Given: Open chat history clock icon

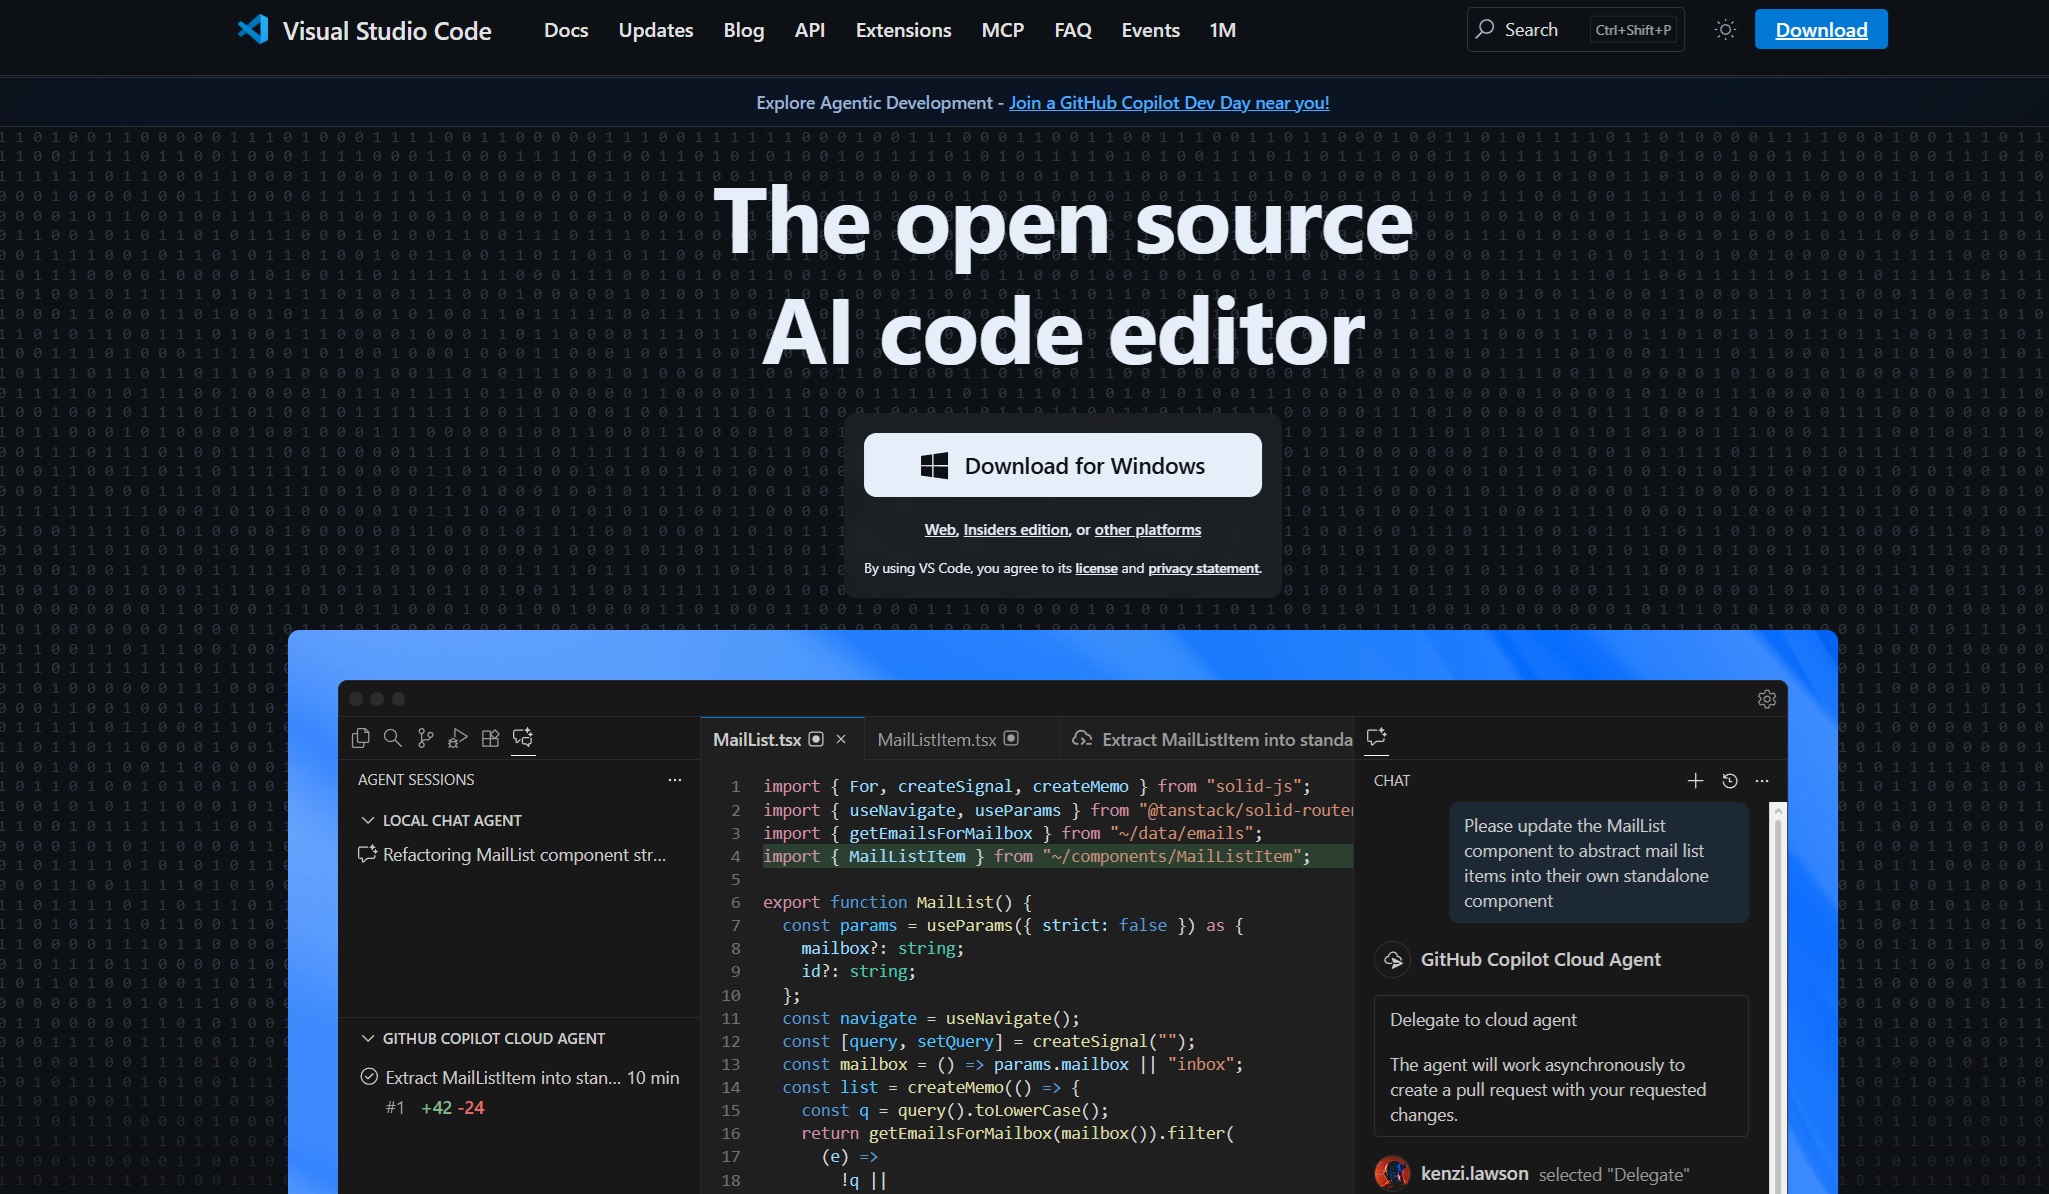Looking at the screenshot, I should [x=1730, y=781].
